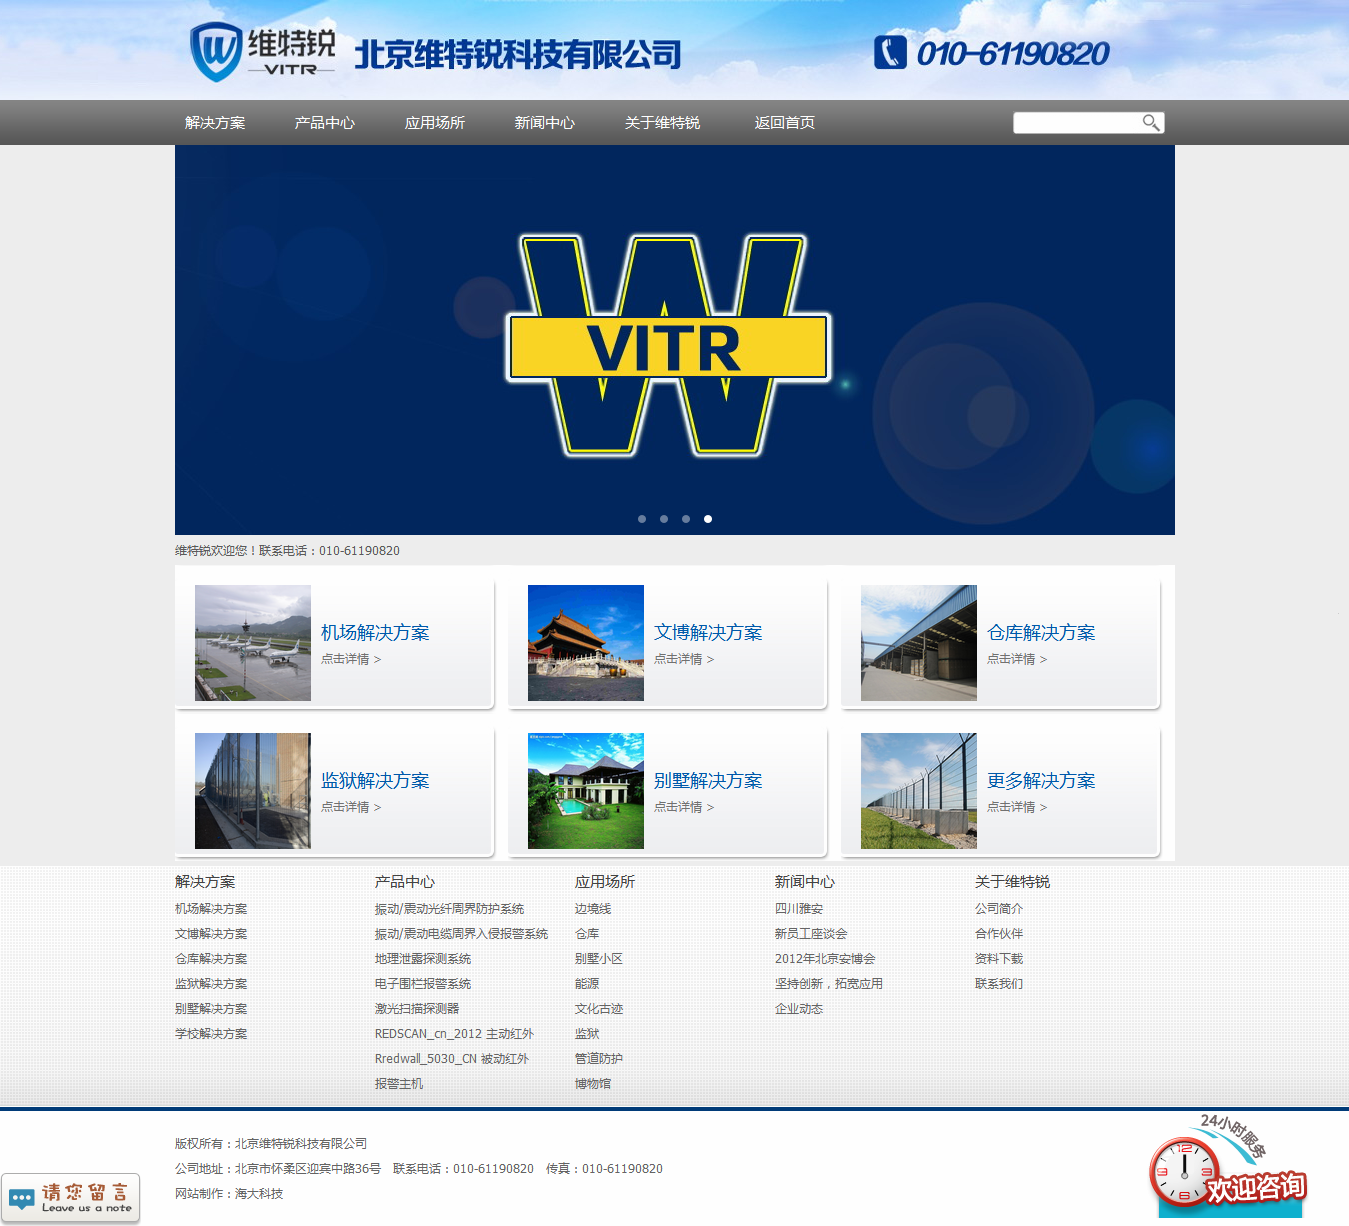1349x1226 pixels.
Task: Go to 关于维特锐 in the navigation bar
Action: coord(662,123)
